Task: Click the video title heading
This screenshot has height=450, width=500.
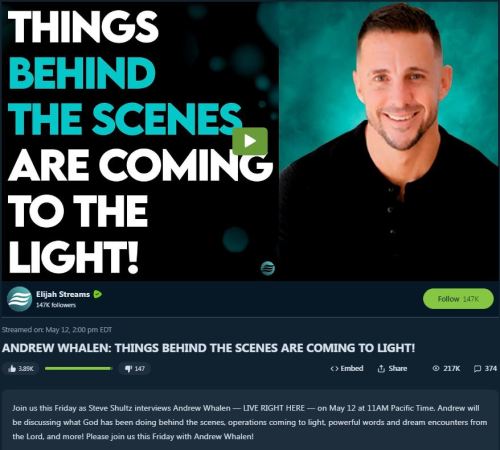Action: (x=208, y=348)
